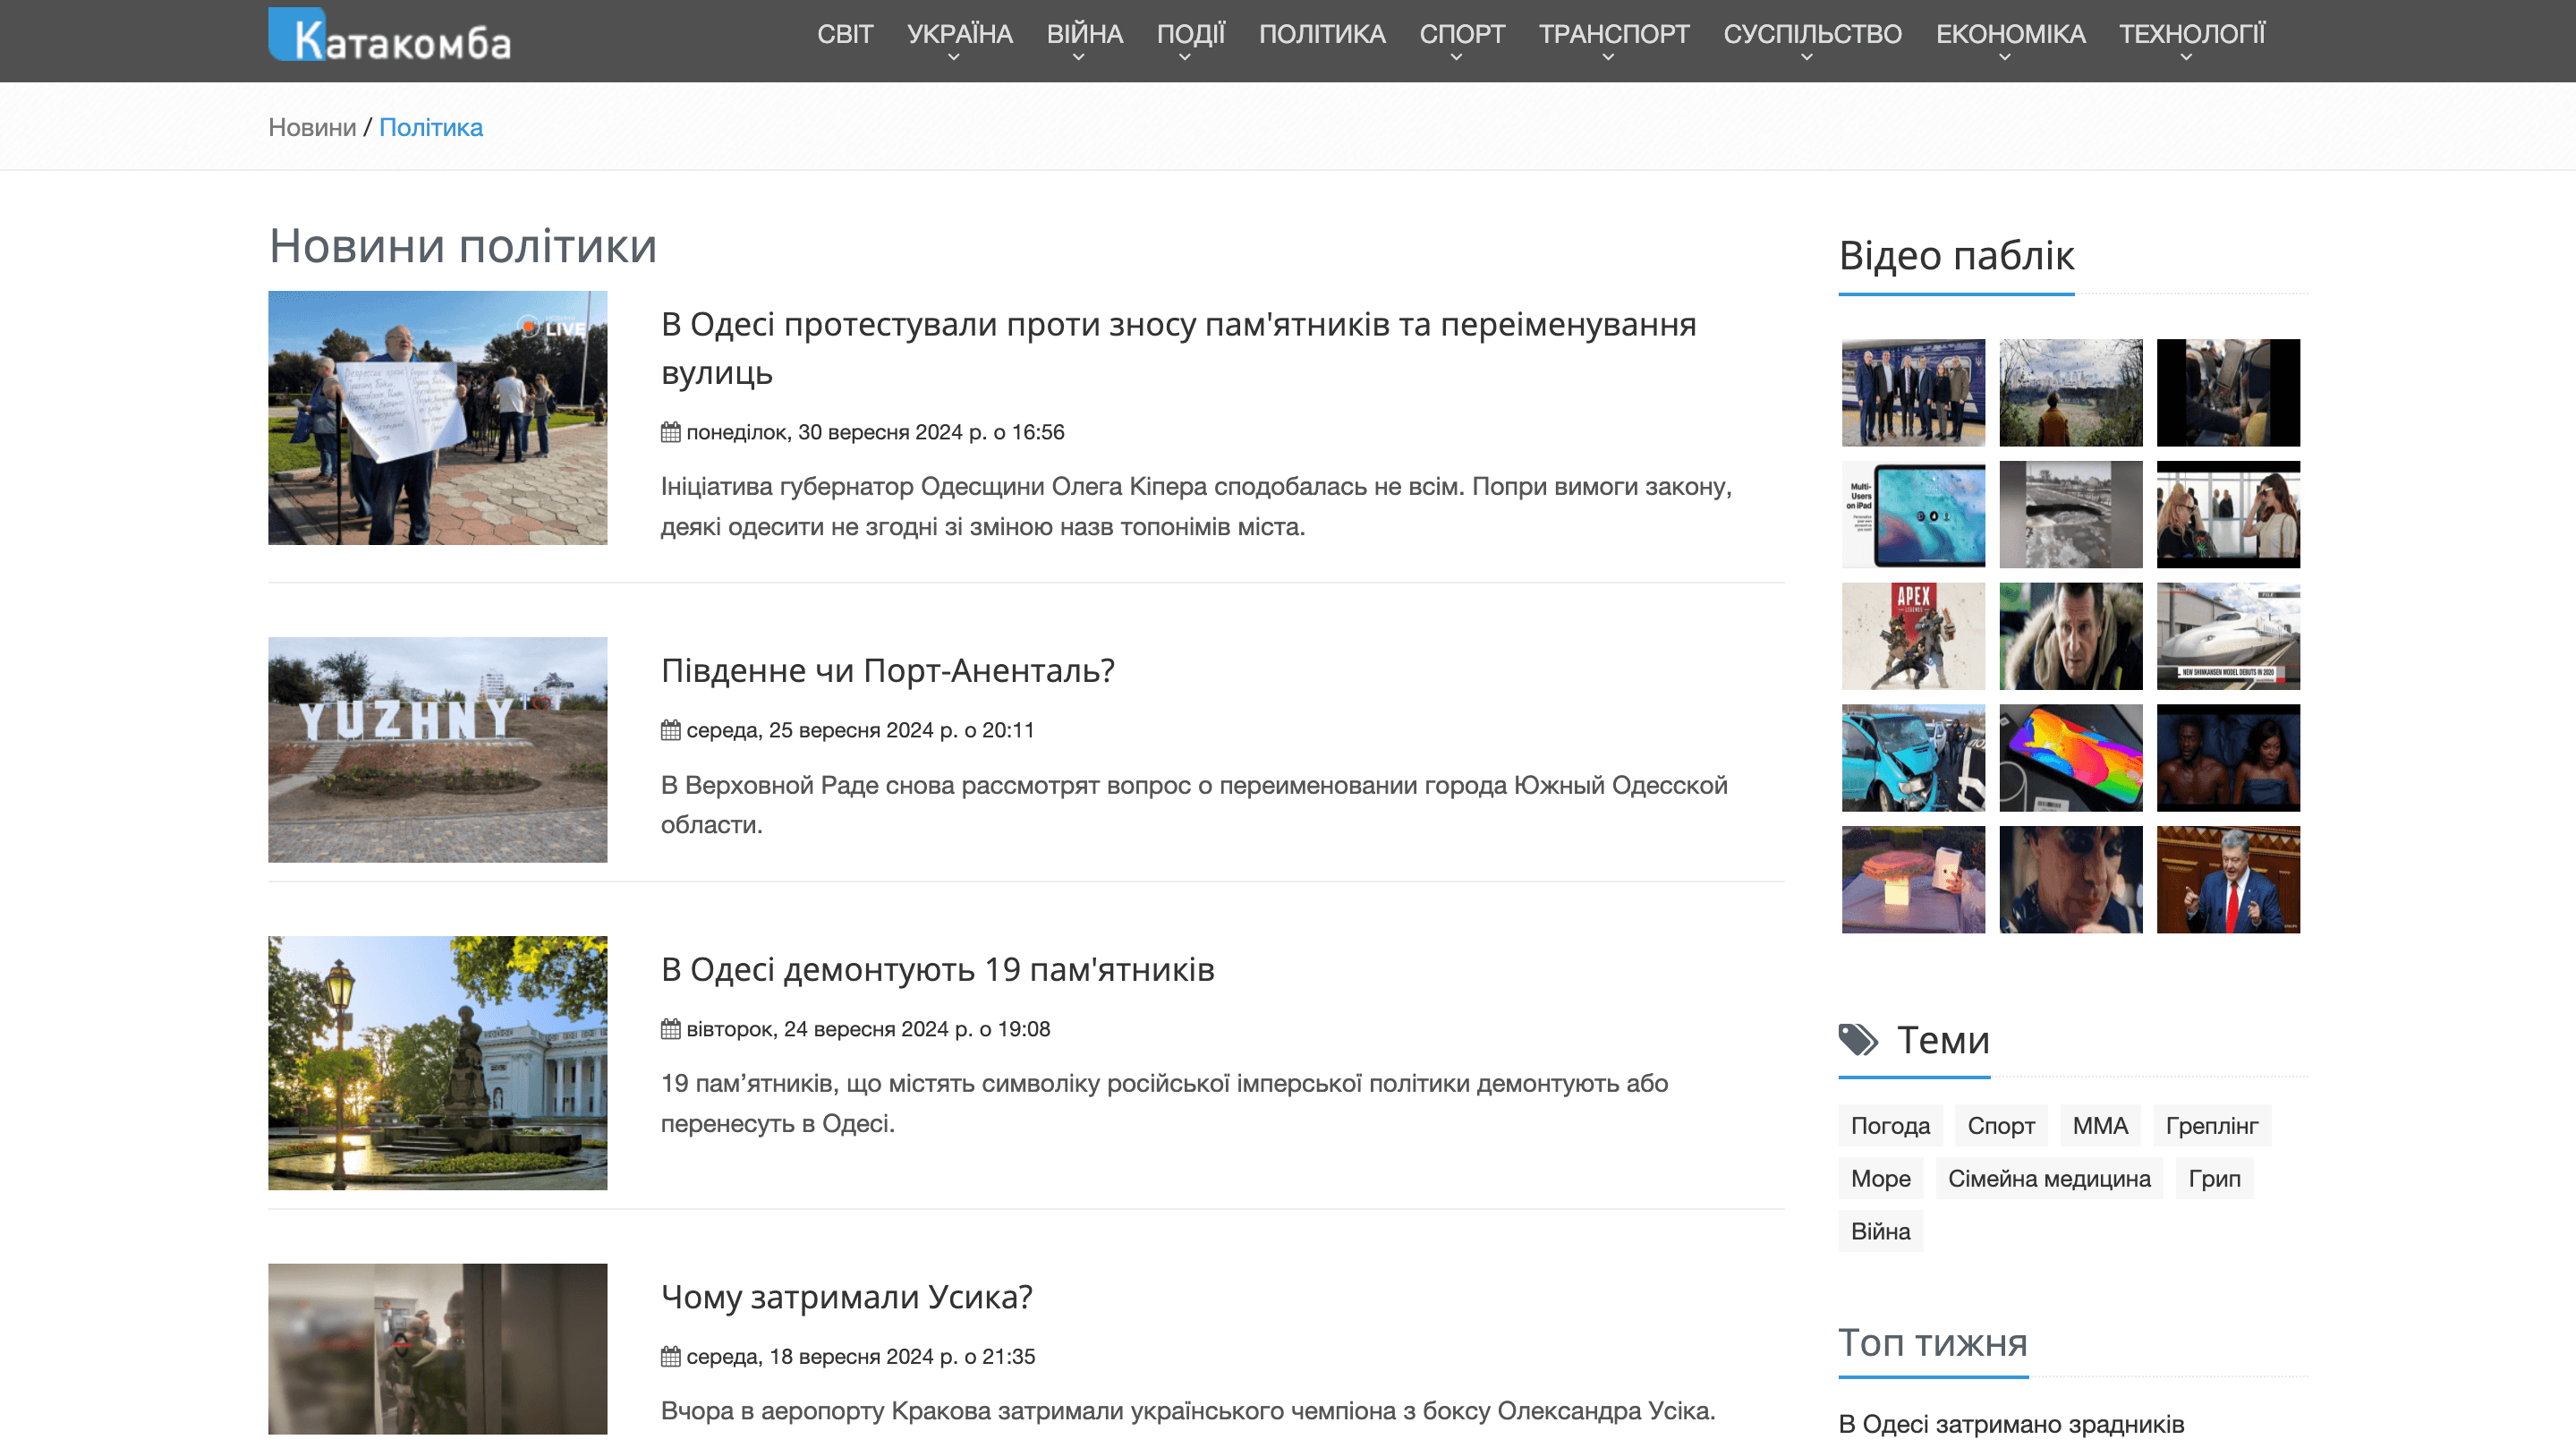Click the Політика breadcrumb link
This screenshot has width=2576, height=1448.
pos(431,127)
